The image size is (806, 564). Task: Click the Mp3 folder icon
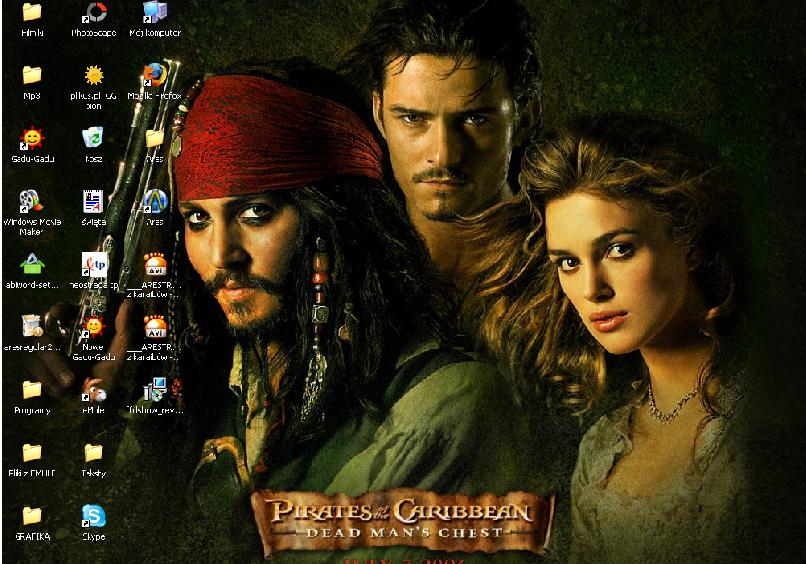click(x=32, y=77)
